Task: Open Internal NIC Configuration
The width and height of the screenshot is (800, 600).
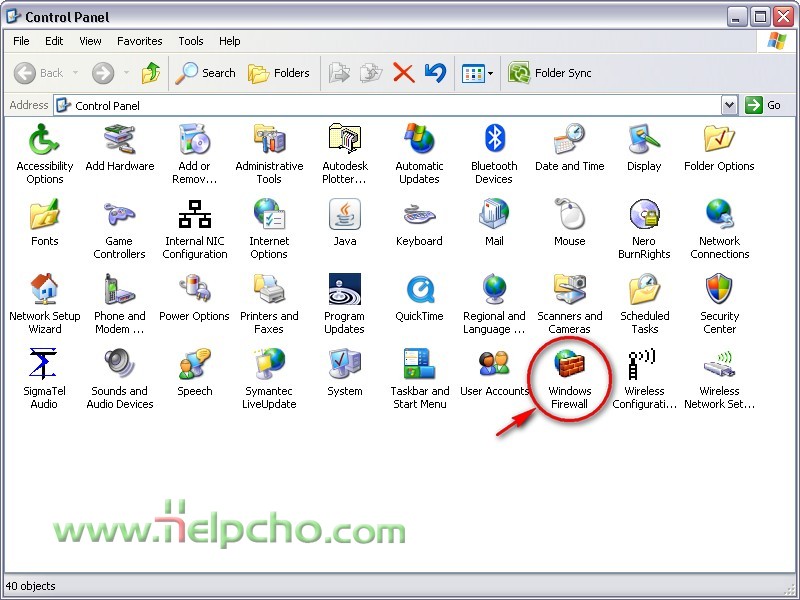Action: tap(194, 229)
